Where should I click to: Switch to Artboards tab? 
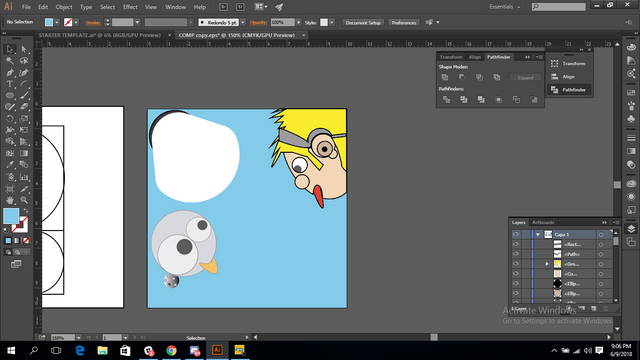pos(543,222)
